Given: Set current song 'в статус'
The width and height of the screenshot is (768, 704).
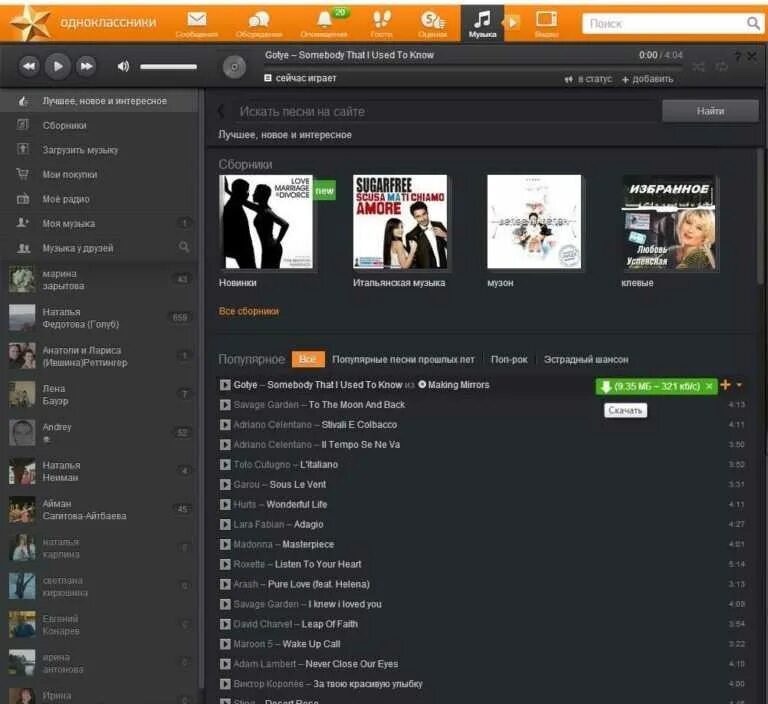Looking at the screenshot, I should [x=588, y=79].
